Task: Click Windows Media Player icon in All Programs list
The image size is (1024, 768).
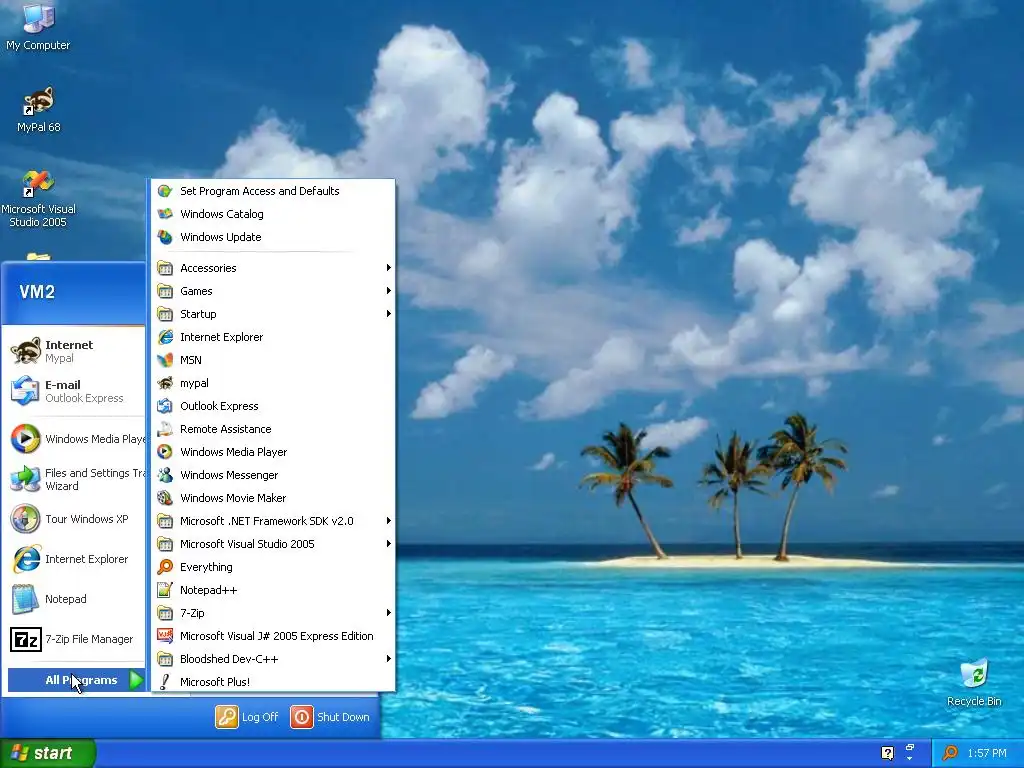Action: [x=165, y=452]
